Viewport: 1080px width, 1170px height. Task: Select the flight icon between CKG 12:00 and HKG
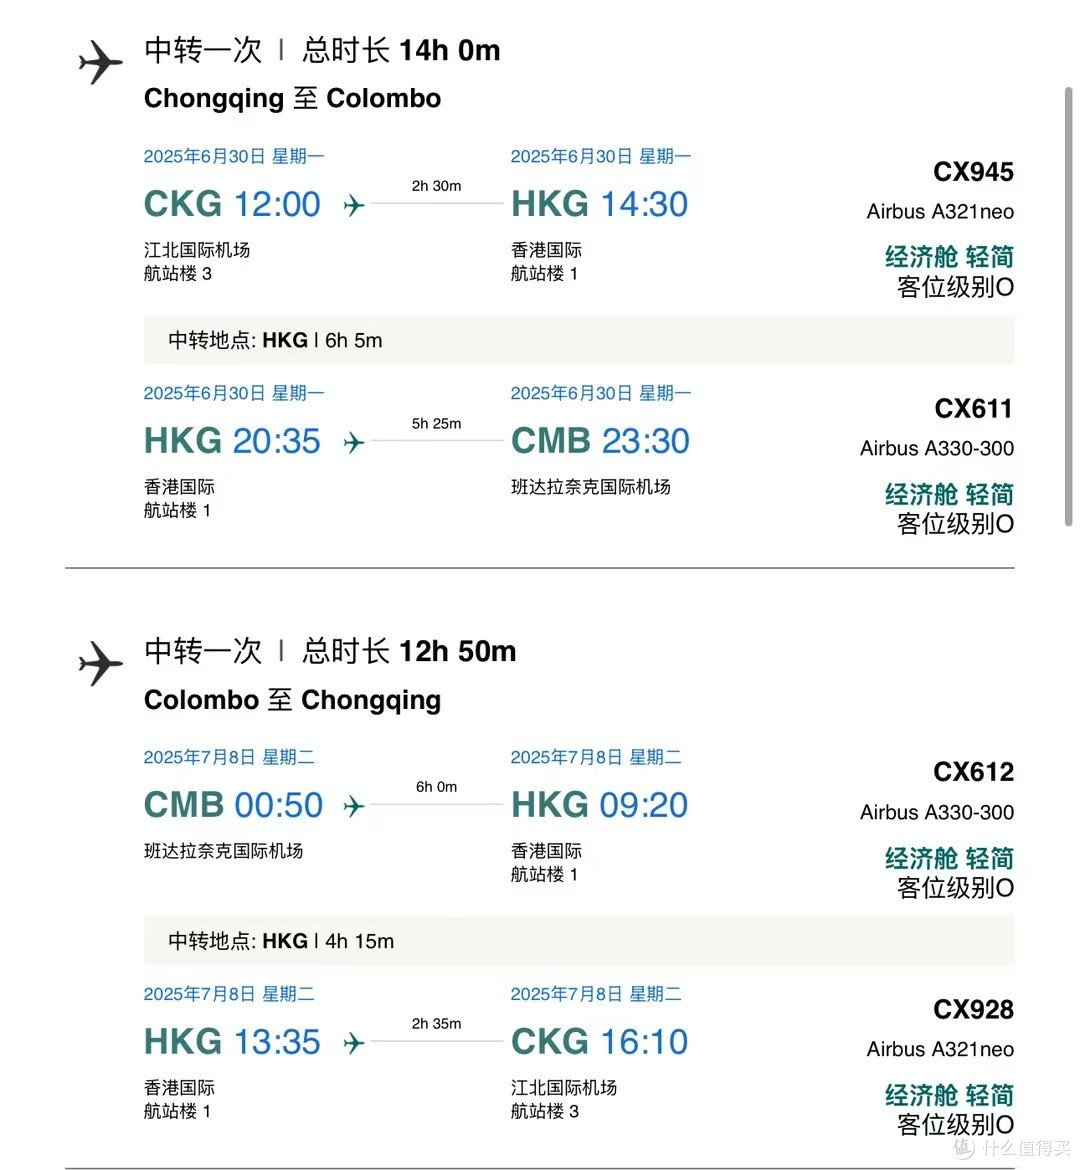click(352, 205)
